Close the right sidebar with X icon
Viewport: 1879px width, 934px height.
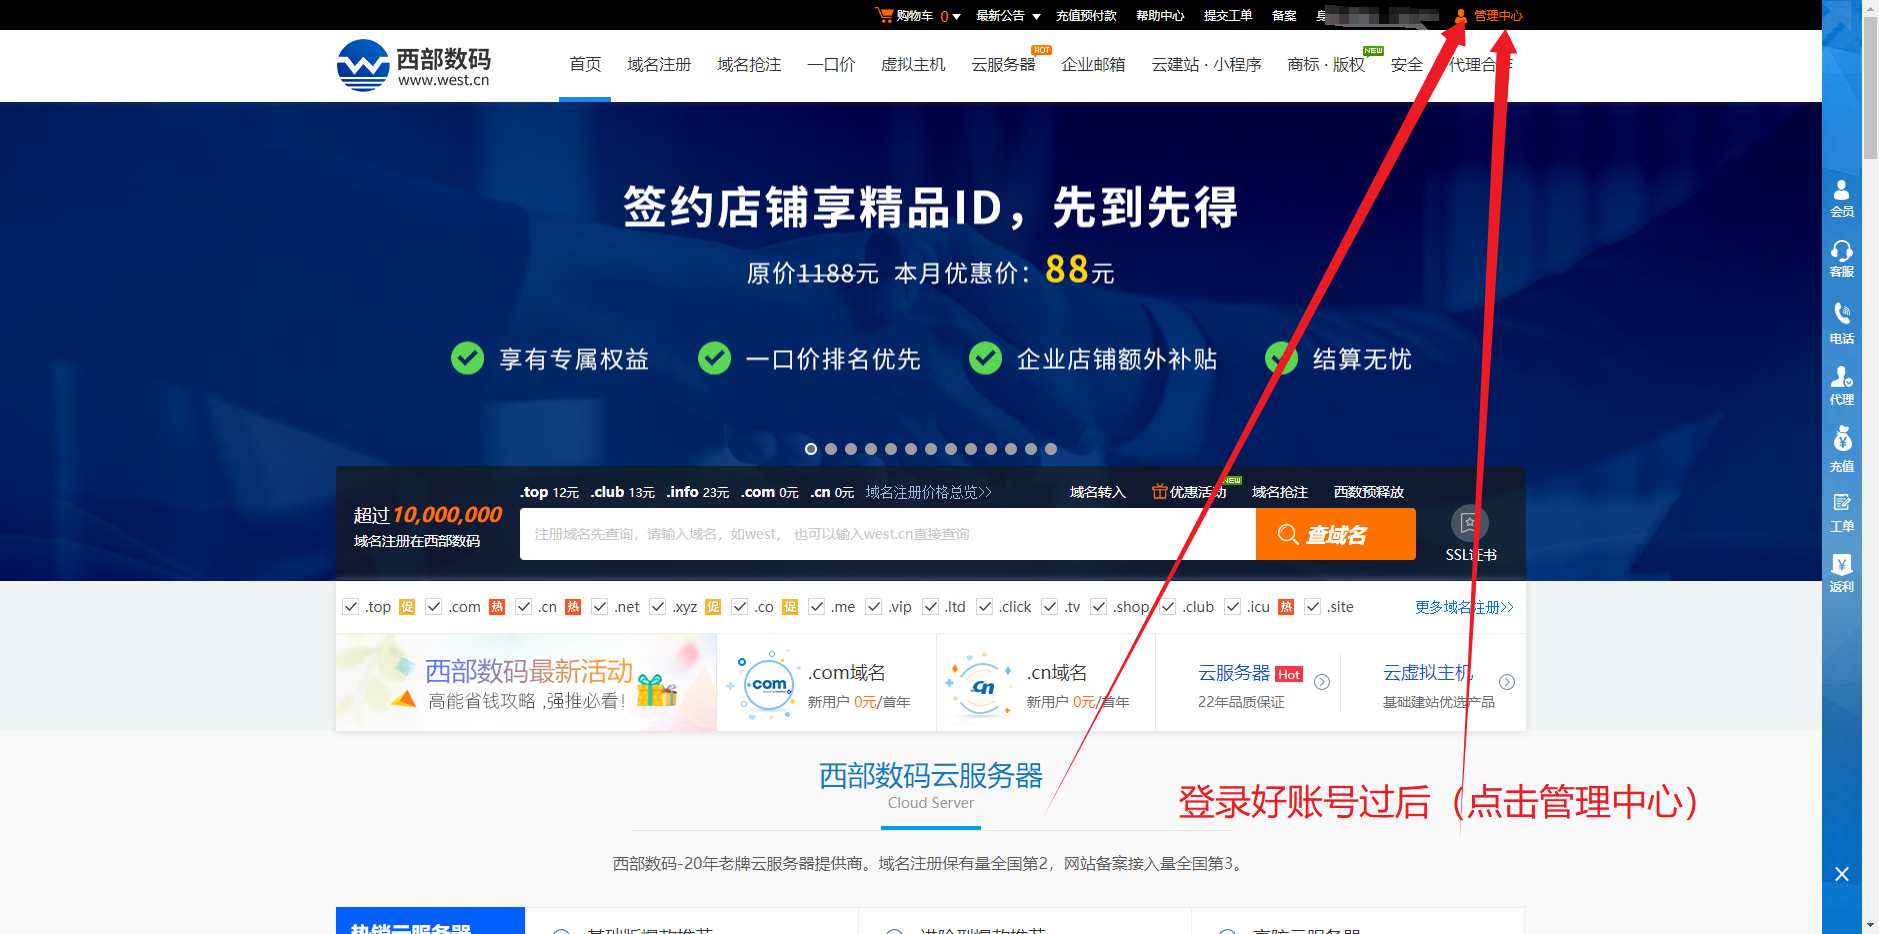pyautogui.click(x=1842, y=874)
